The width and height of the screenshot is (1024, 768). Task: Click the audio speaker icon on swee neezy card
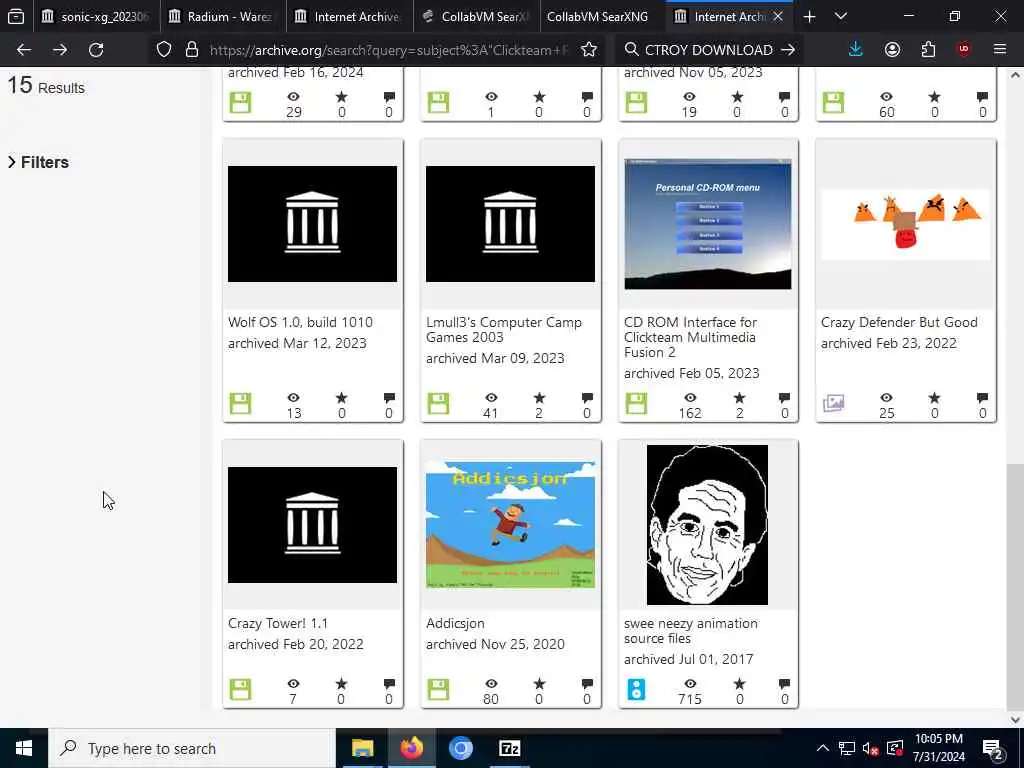[x=636, y=689]
